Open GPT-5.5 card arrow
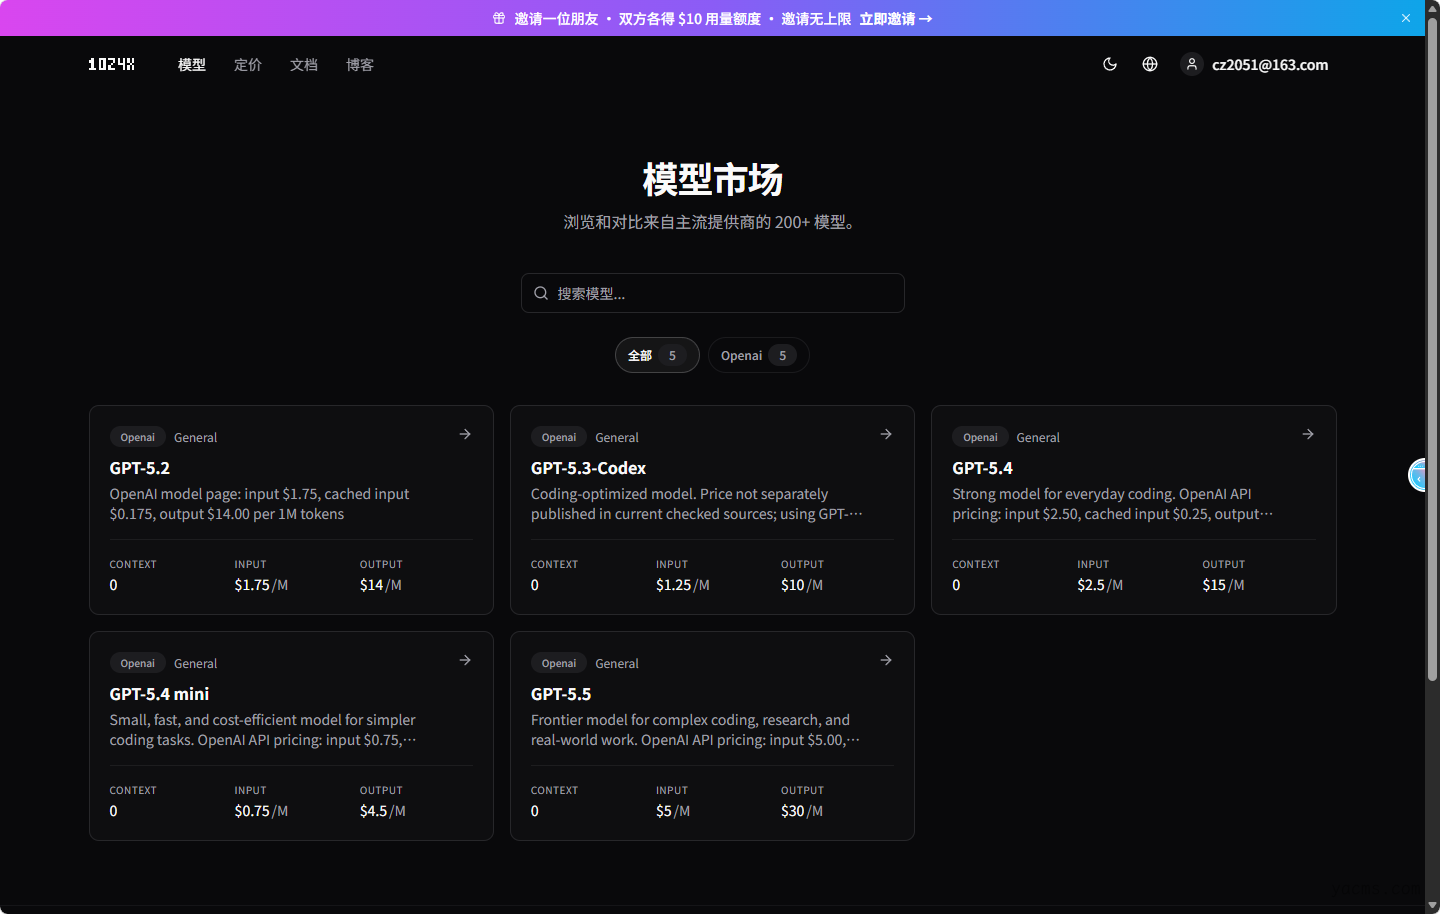The image size is (1440, 914). pos(886,660)
